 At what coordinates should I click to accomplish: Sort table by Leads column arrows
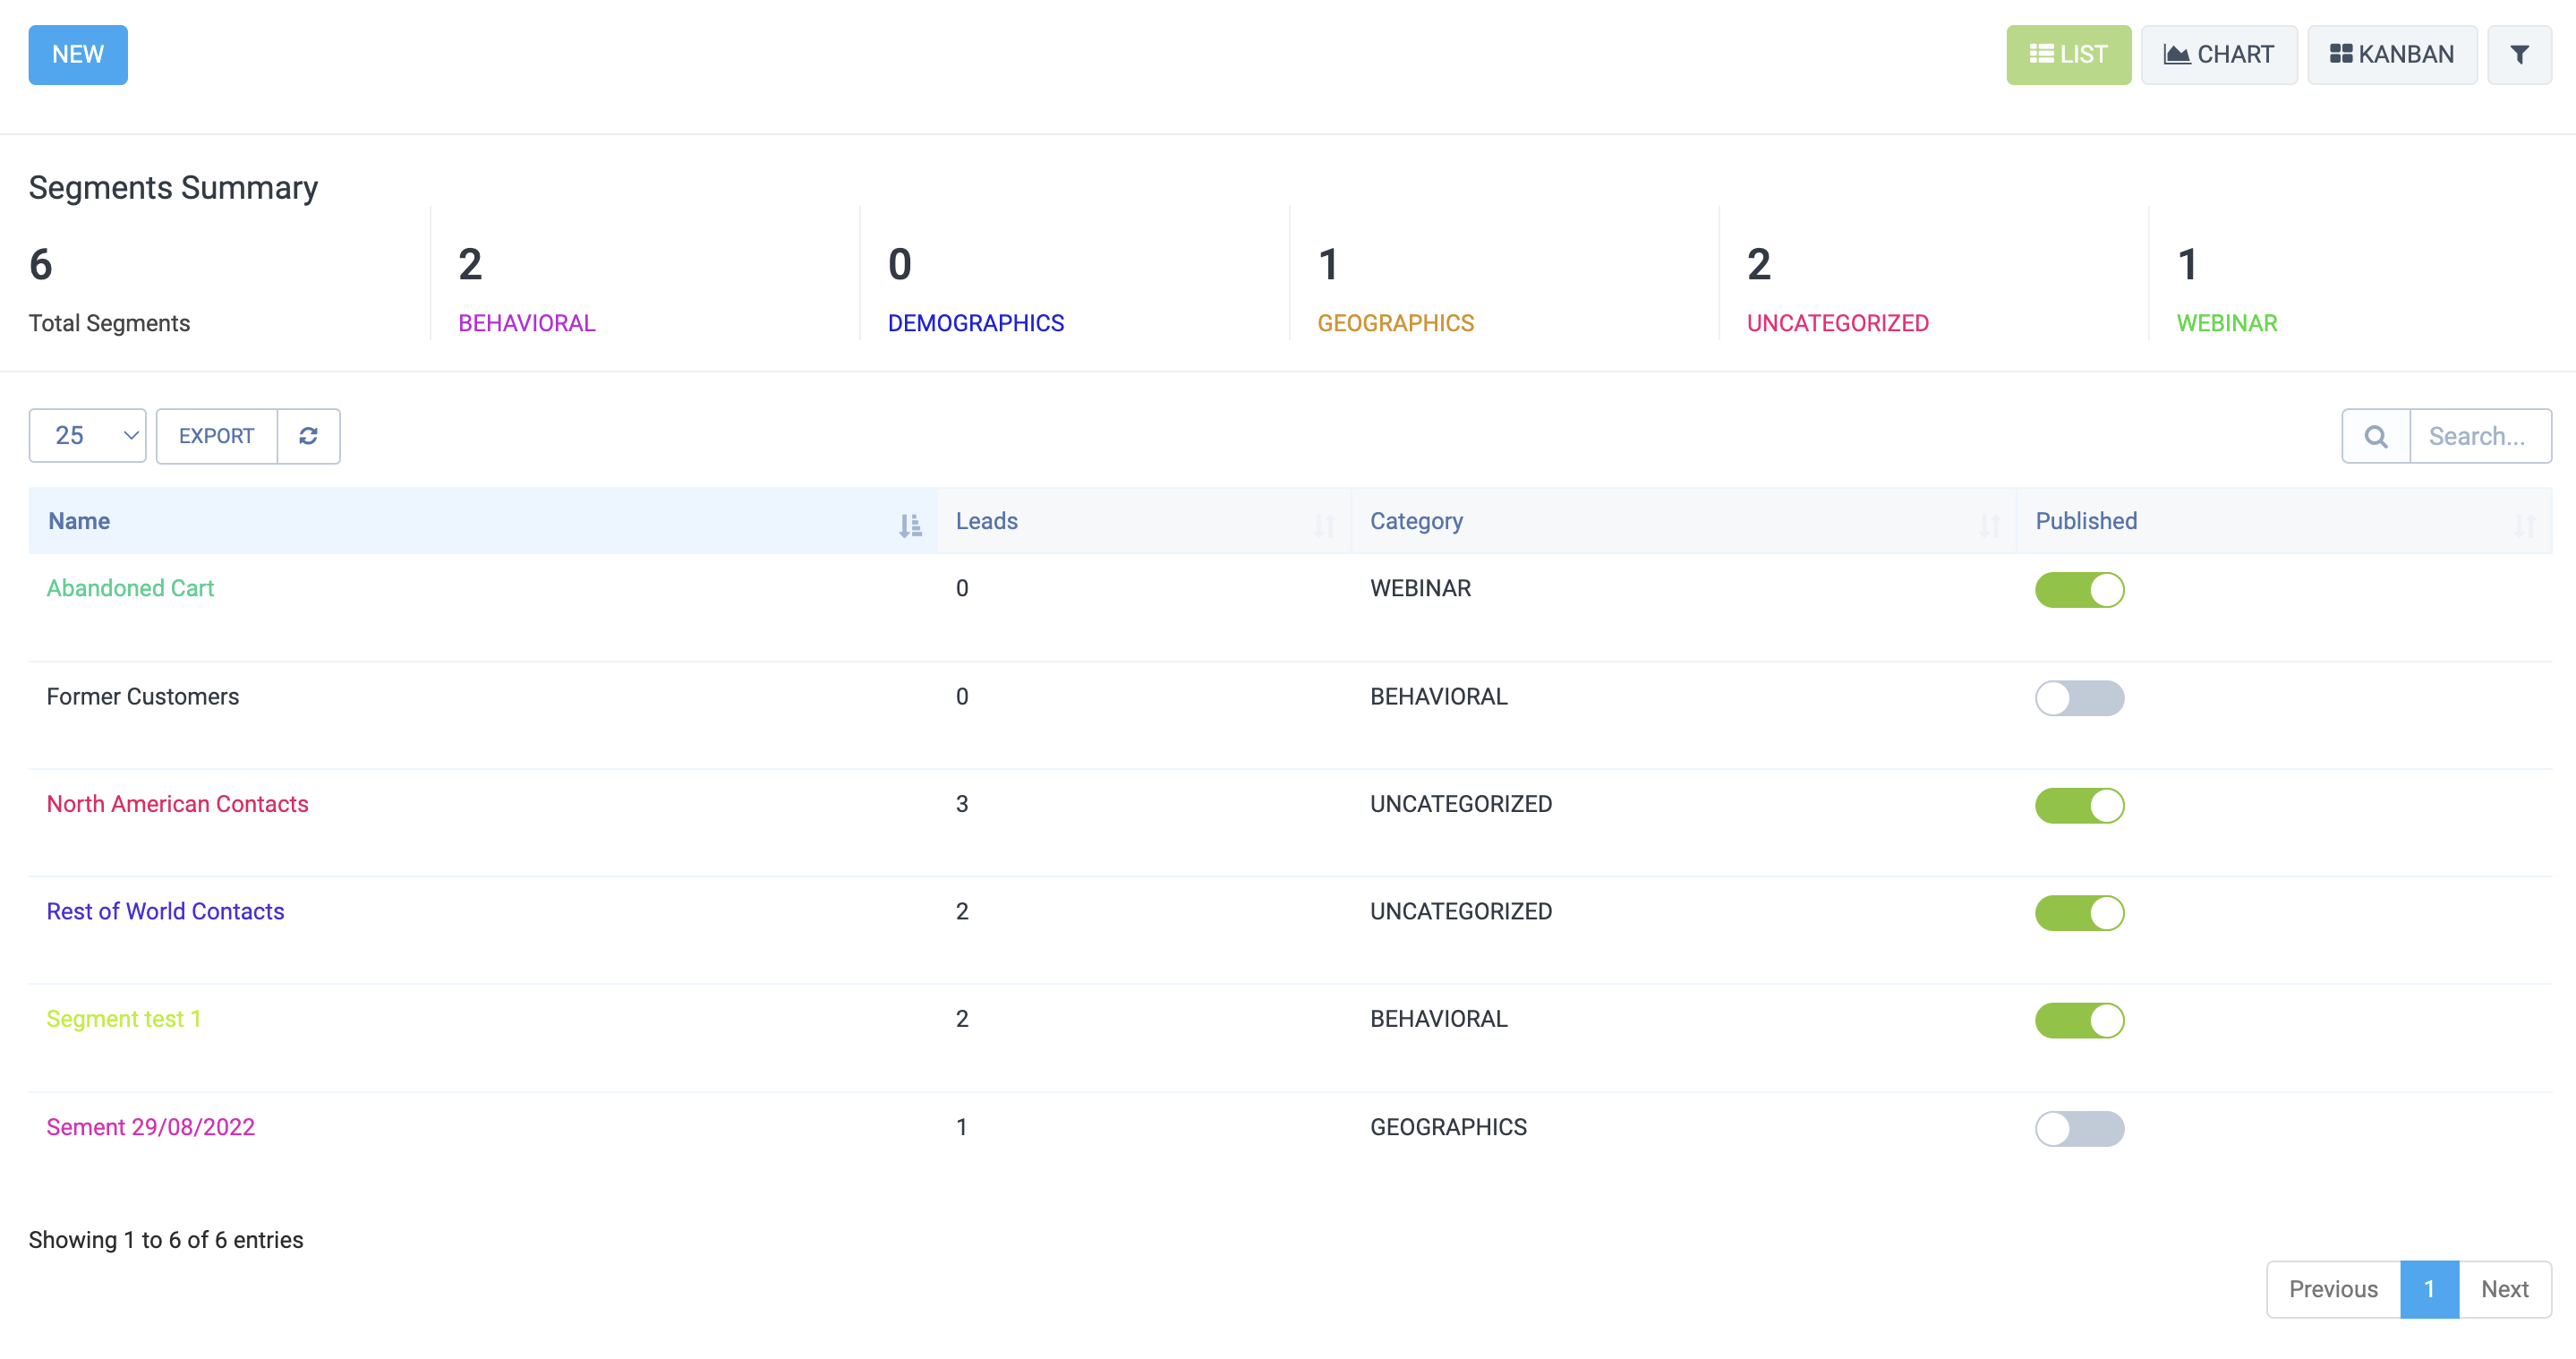point(1324,524)
